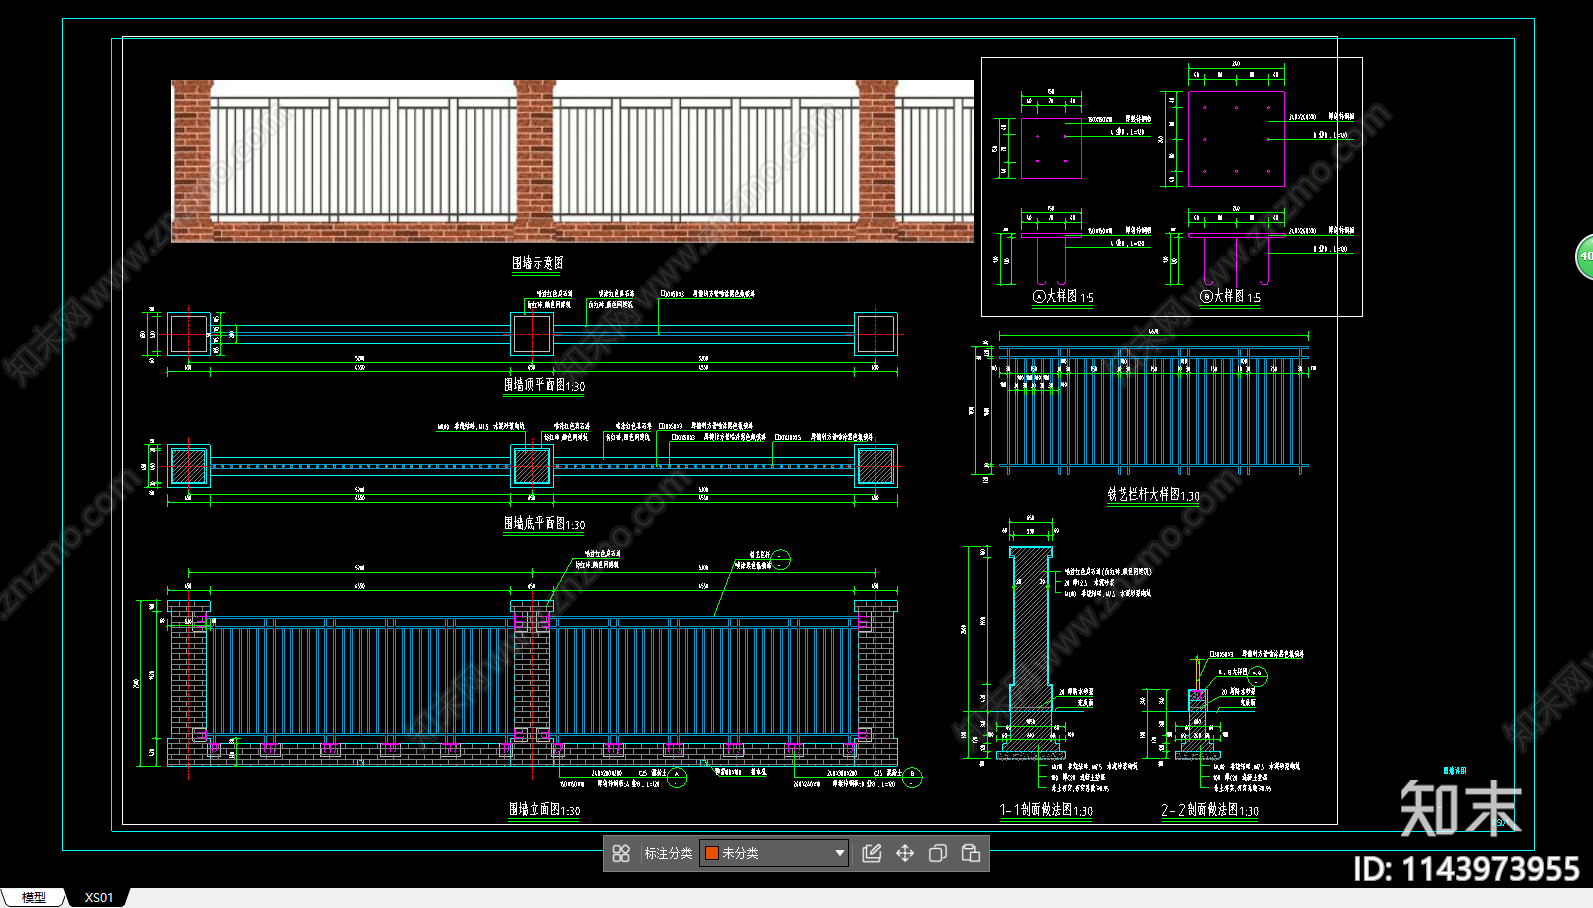The image size is (1593, 908).
Task: Click the copy overlapping squares icon
Action: [938, 853]
